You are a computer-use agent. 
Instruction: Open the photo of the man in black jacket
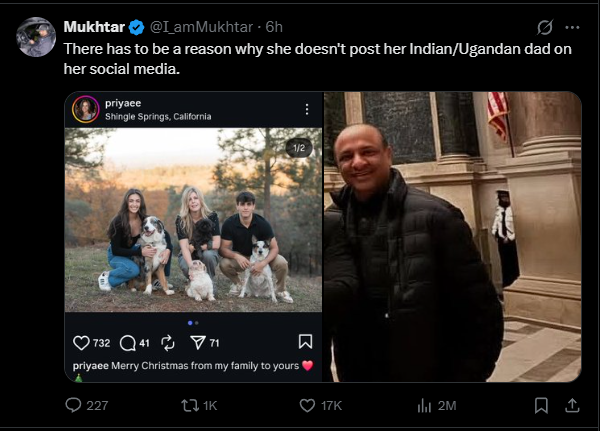click(x=452, y=237)
